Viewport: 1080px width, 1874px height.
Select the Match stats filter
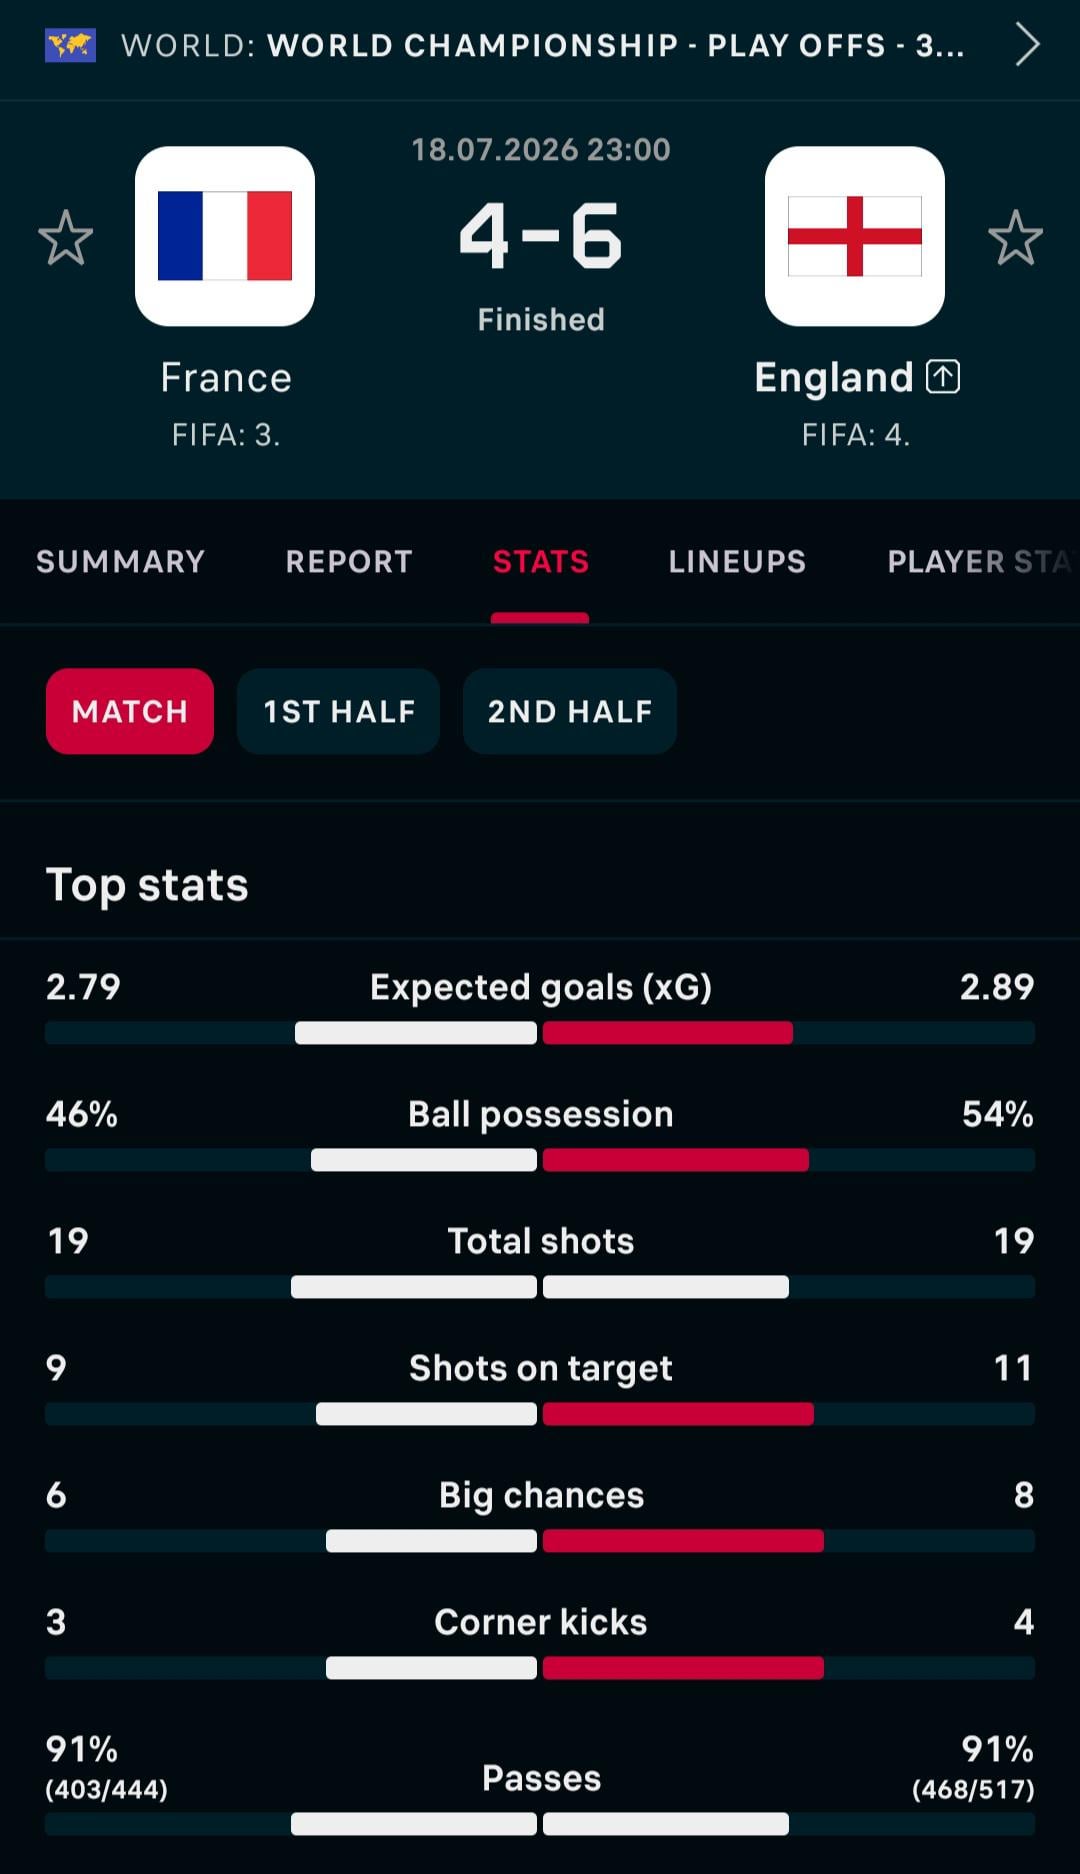pos(130,711)
